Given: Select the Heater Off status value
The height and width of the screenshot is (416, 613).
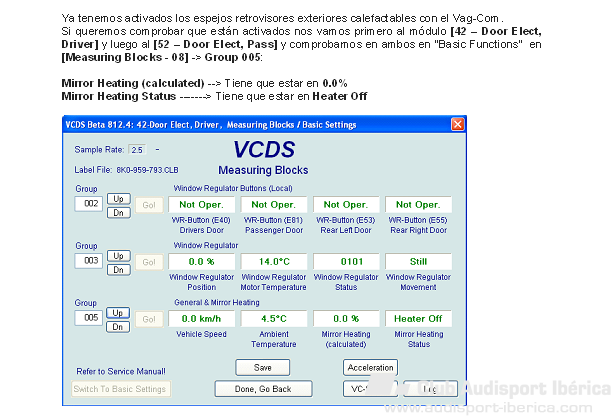Looking at the screenshot, I should tap(418, 319).
